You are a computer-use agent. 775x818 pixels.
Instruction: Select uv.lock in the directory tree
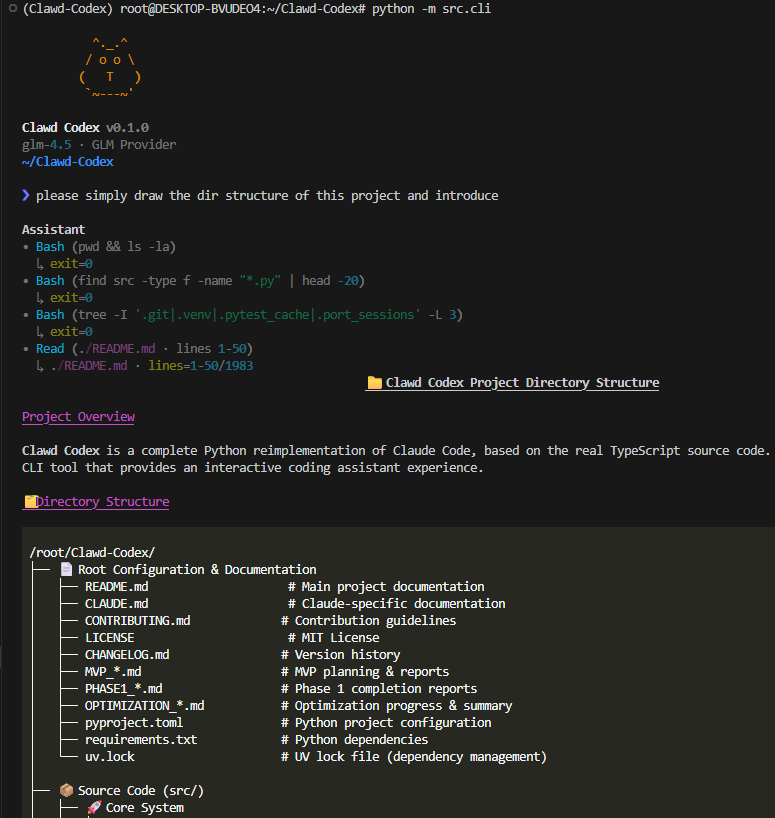click(110, 756)
